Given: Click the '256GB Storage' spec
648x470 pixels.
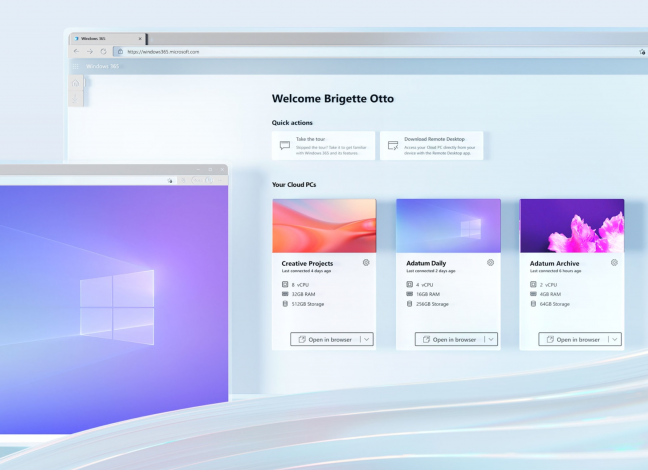Looking at the screenshot, I should (x=432, y=304).
